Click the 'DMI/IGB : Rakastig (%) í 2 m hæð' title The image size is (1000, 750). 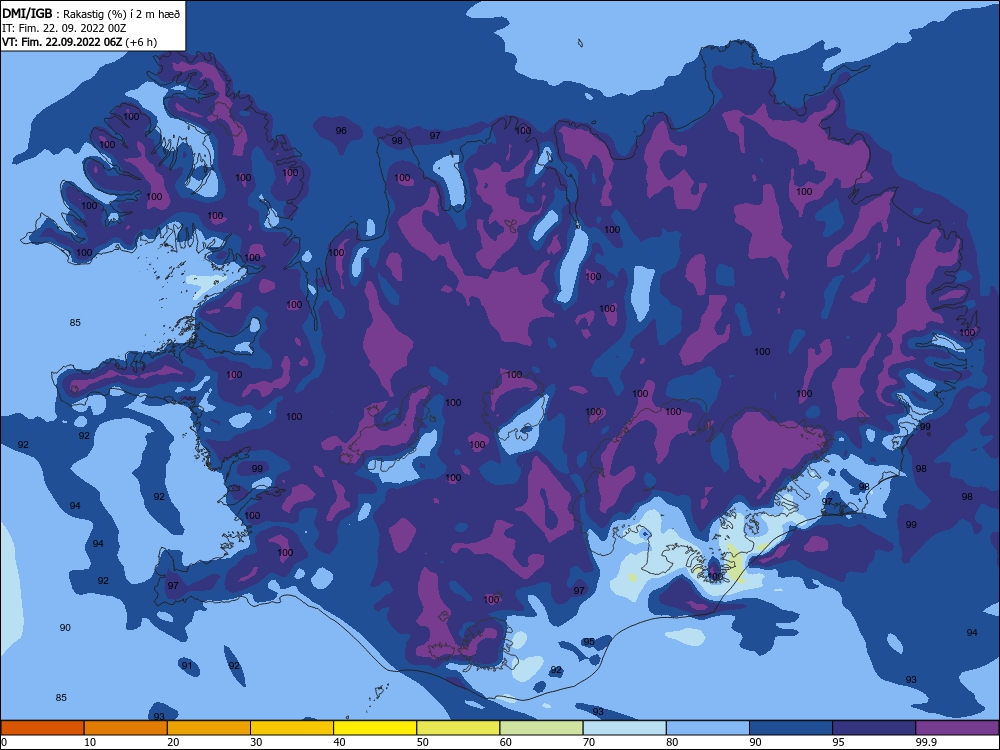[91, 13]
